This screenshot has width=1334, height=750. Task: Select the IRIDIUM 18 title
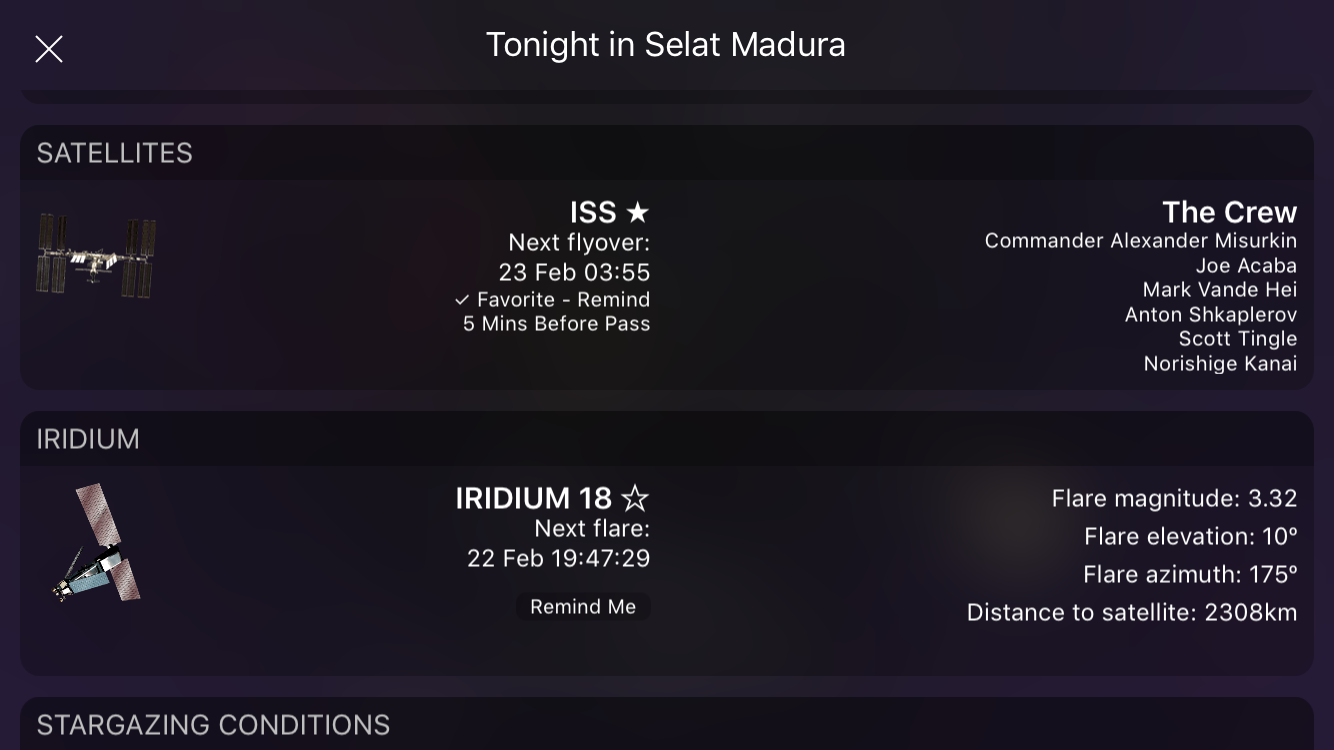coord(533,498)
